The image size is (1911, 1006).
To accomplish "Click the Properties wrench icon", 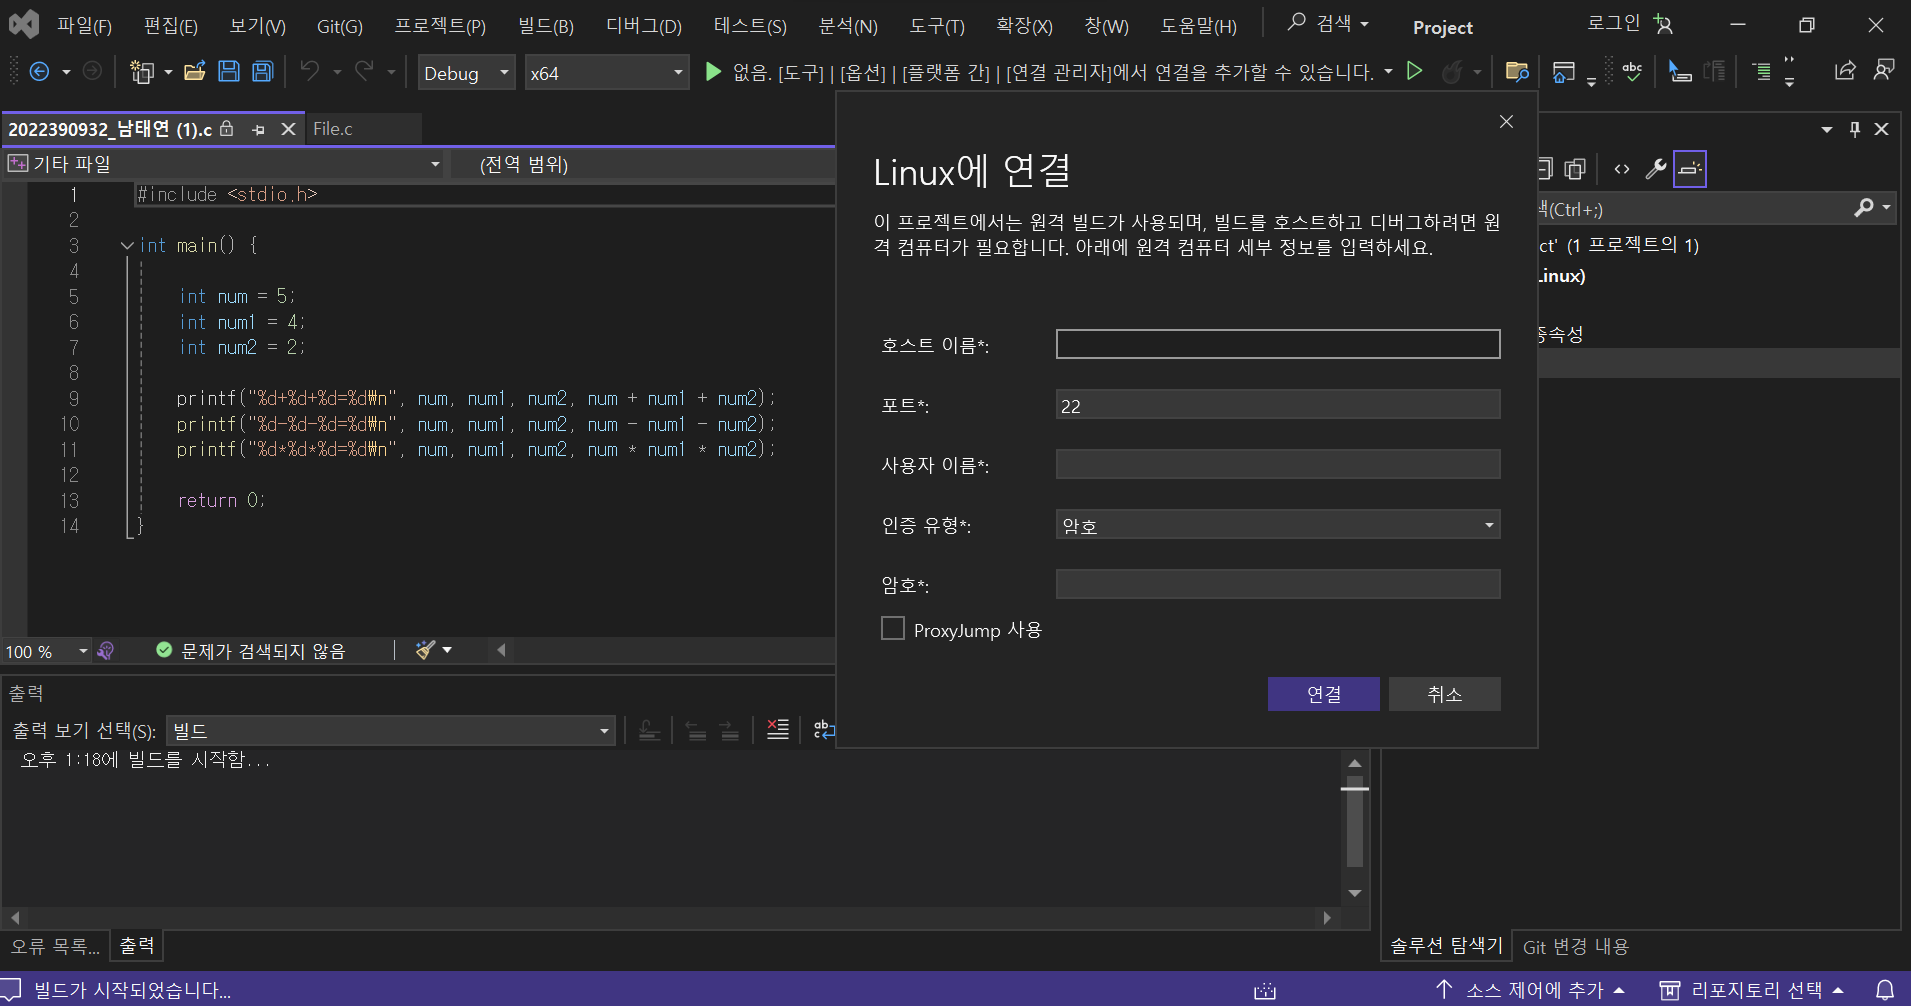I will 1656,169.
